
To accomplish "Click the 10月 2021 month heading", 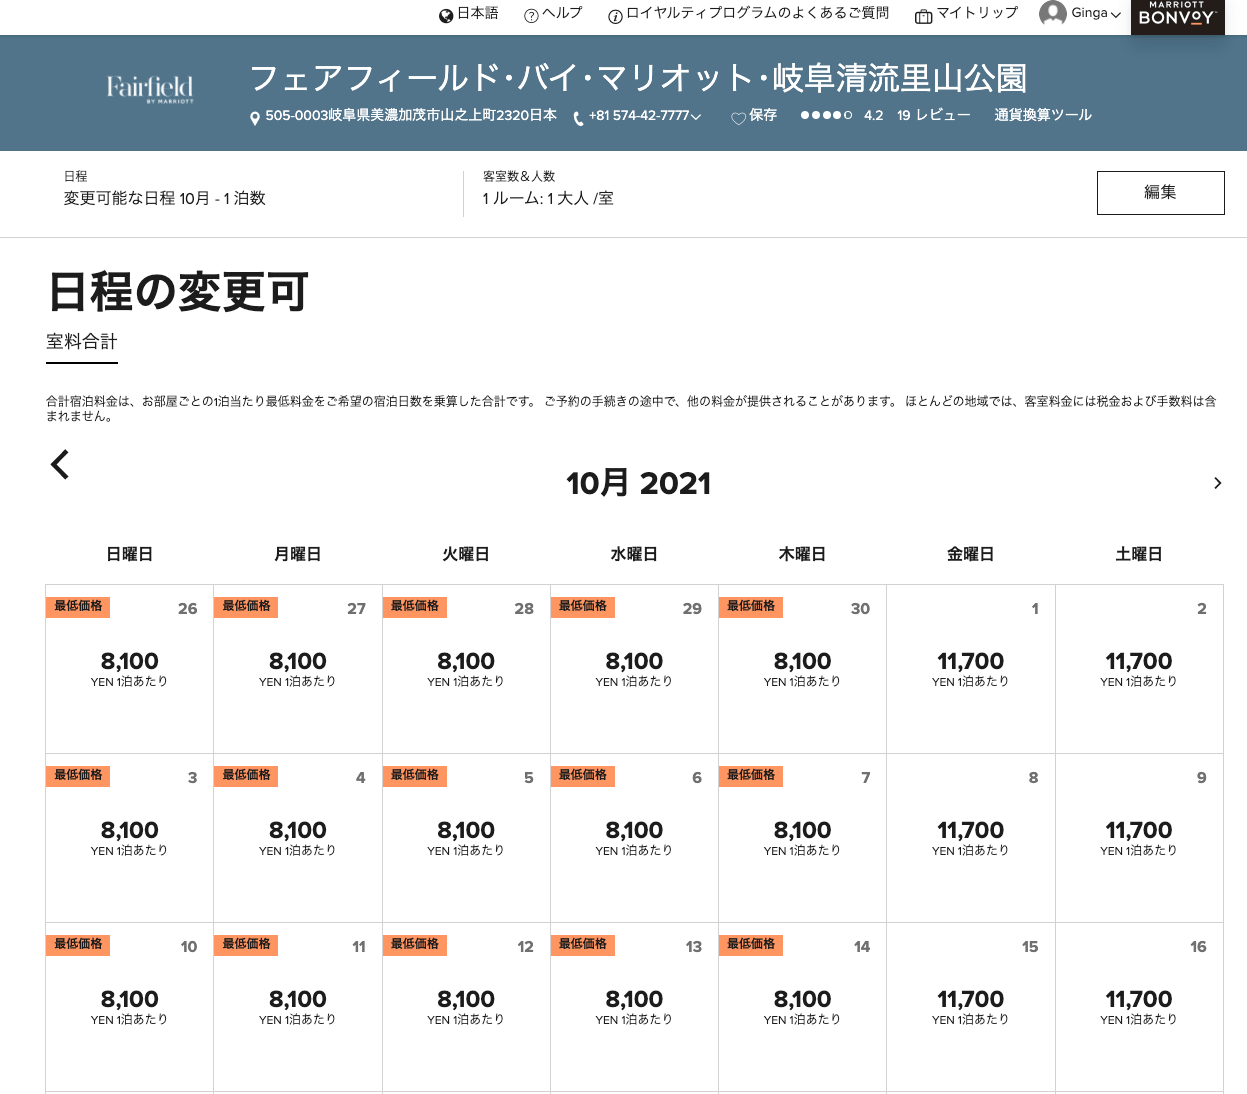I will tap(638, 483).
